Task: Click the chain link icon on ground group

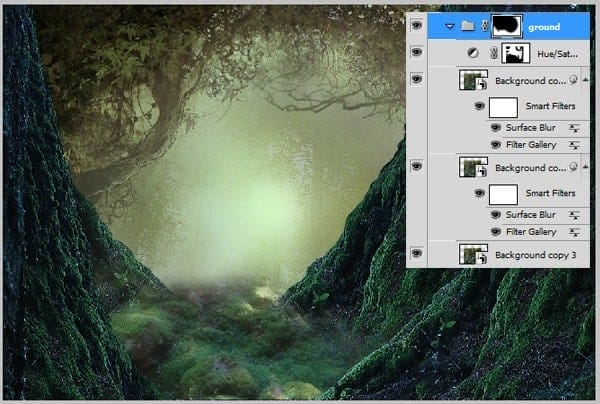Action: point(485,26)
